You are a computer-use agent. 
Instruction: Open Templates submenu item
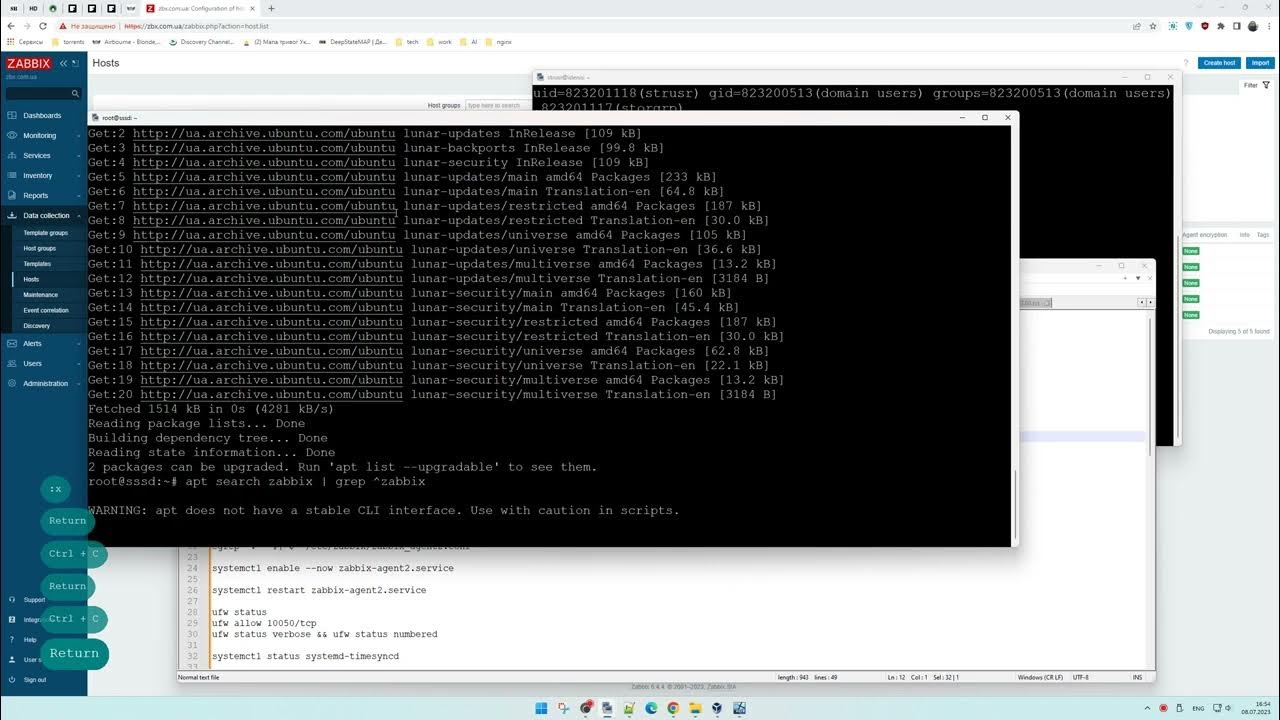(37, 264)
